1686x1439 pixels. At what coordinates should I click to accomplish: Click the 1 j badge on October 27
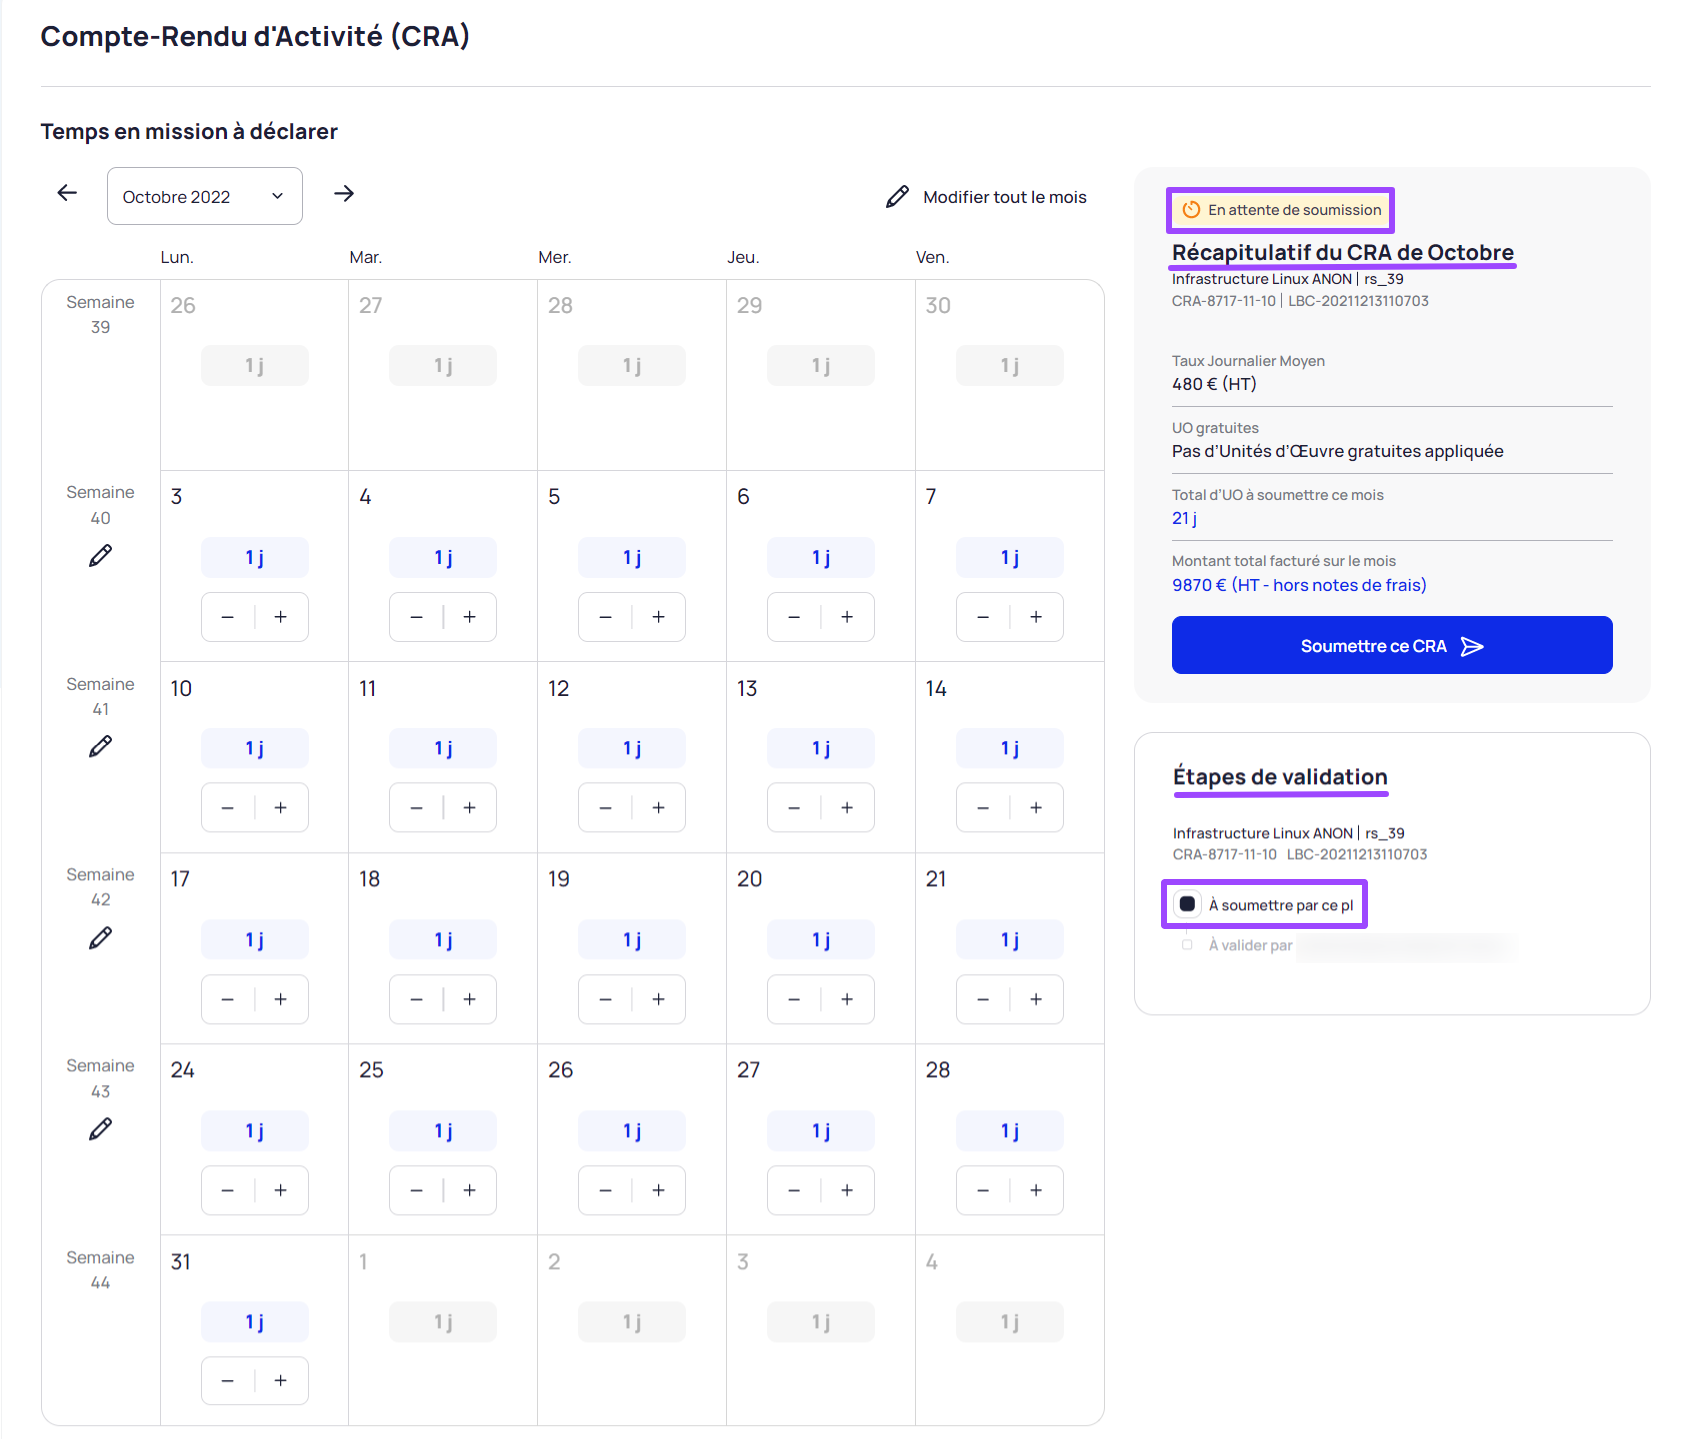coord(821,1131)
